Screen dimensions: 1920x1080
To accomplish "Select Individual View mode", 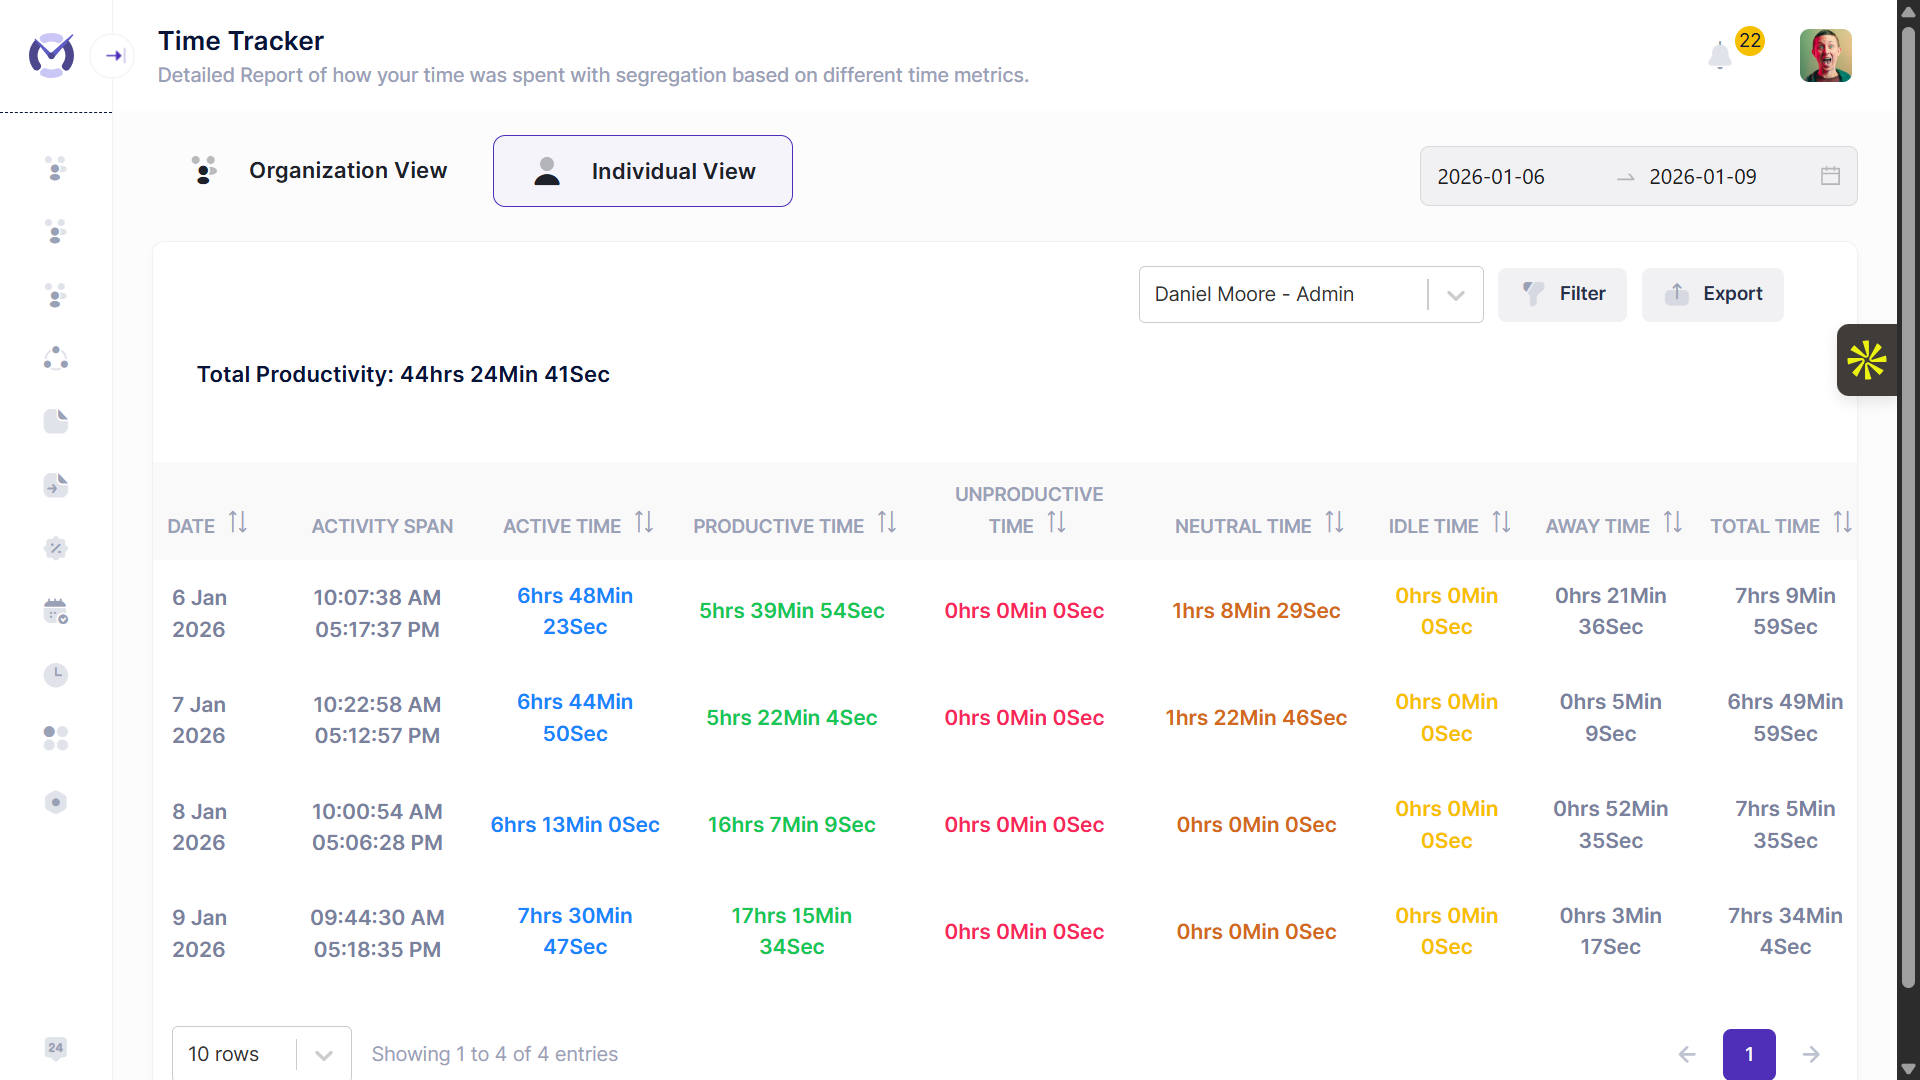I will [642, 170].
